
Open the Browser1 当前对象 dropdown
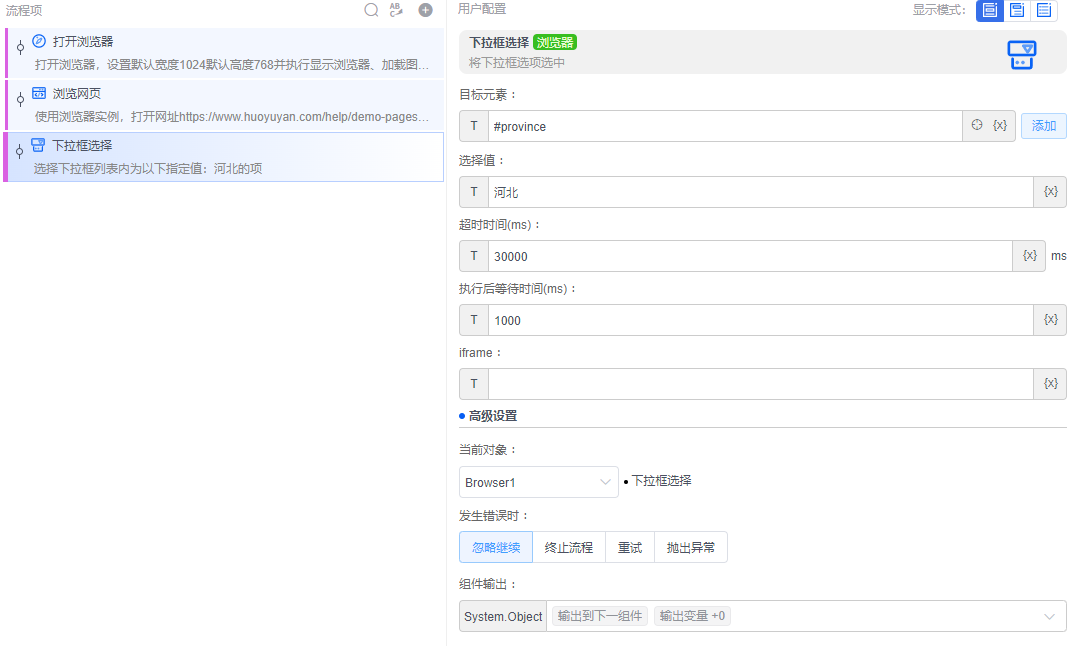(x=538, y=482)
